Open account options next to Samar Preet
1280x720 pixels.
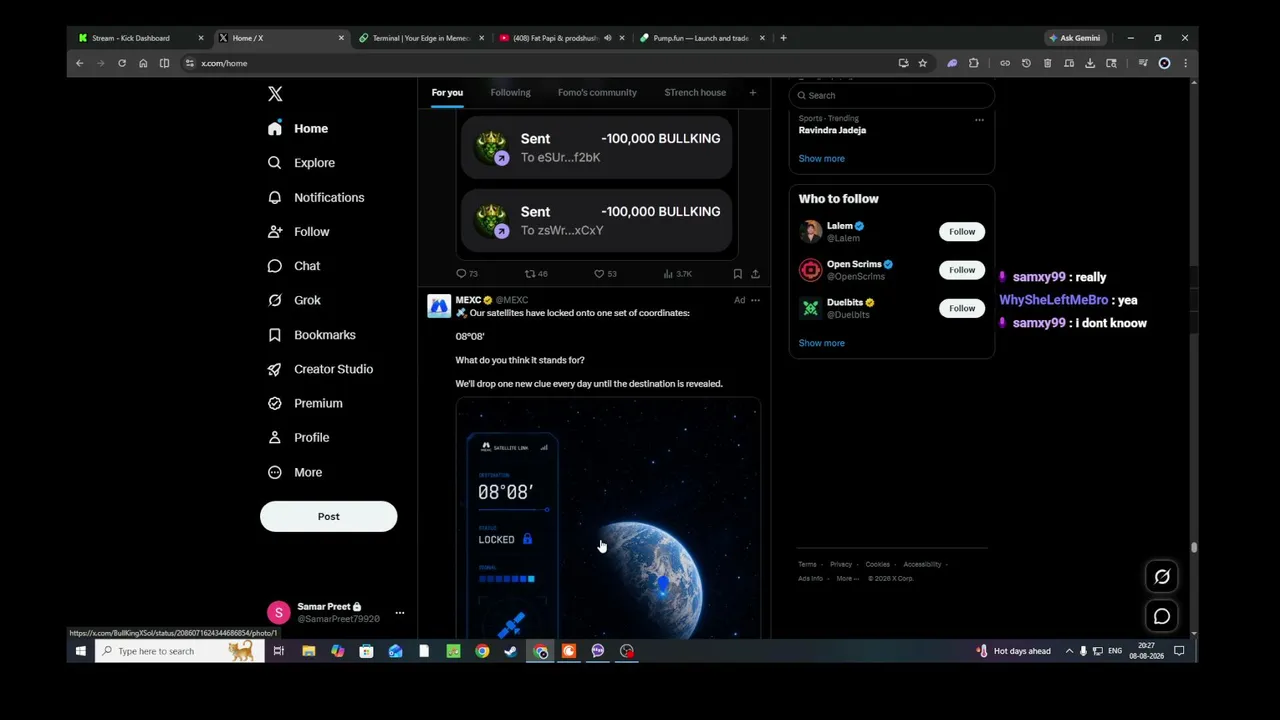(x=399, y=613)
